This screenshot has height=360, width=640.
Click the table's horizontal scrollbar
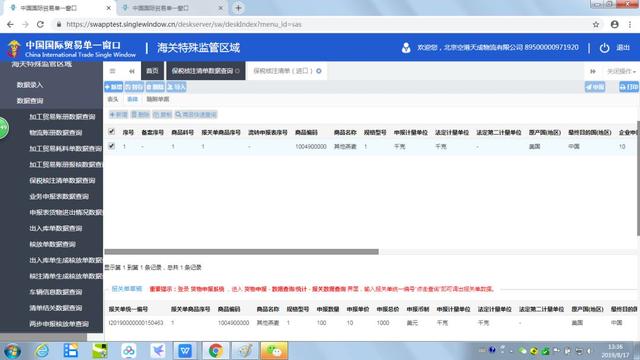242,252
